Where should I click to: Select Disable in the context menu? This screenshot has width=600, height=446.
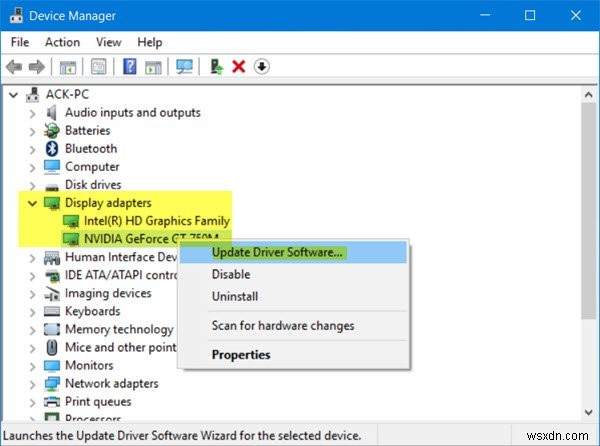[x=231, y=274]
